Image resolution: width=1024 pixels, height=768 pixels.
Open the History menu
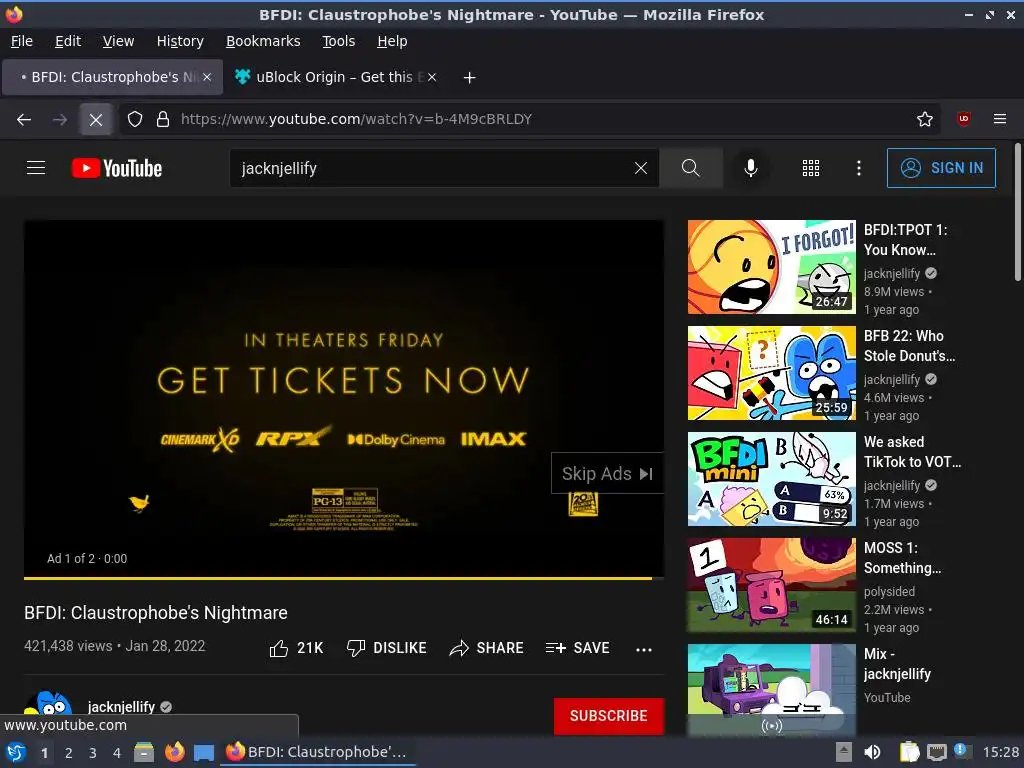(x=180, y=41)
